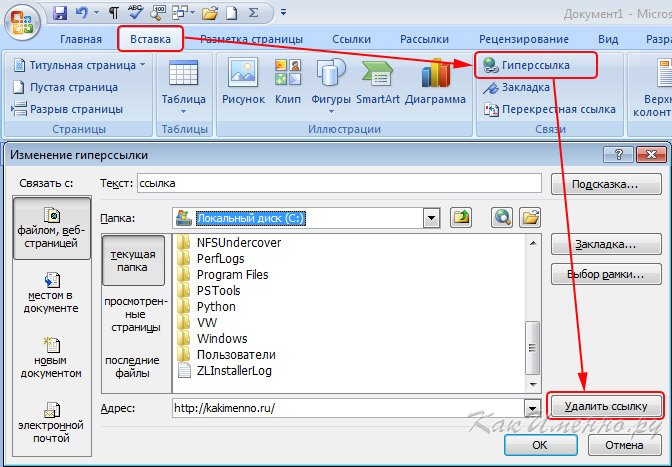The height and width of the screenshot is (467, 672).
Task: Click the Выбор рамки... button
Action: click(606, 274)
